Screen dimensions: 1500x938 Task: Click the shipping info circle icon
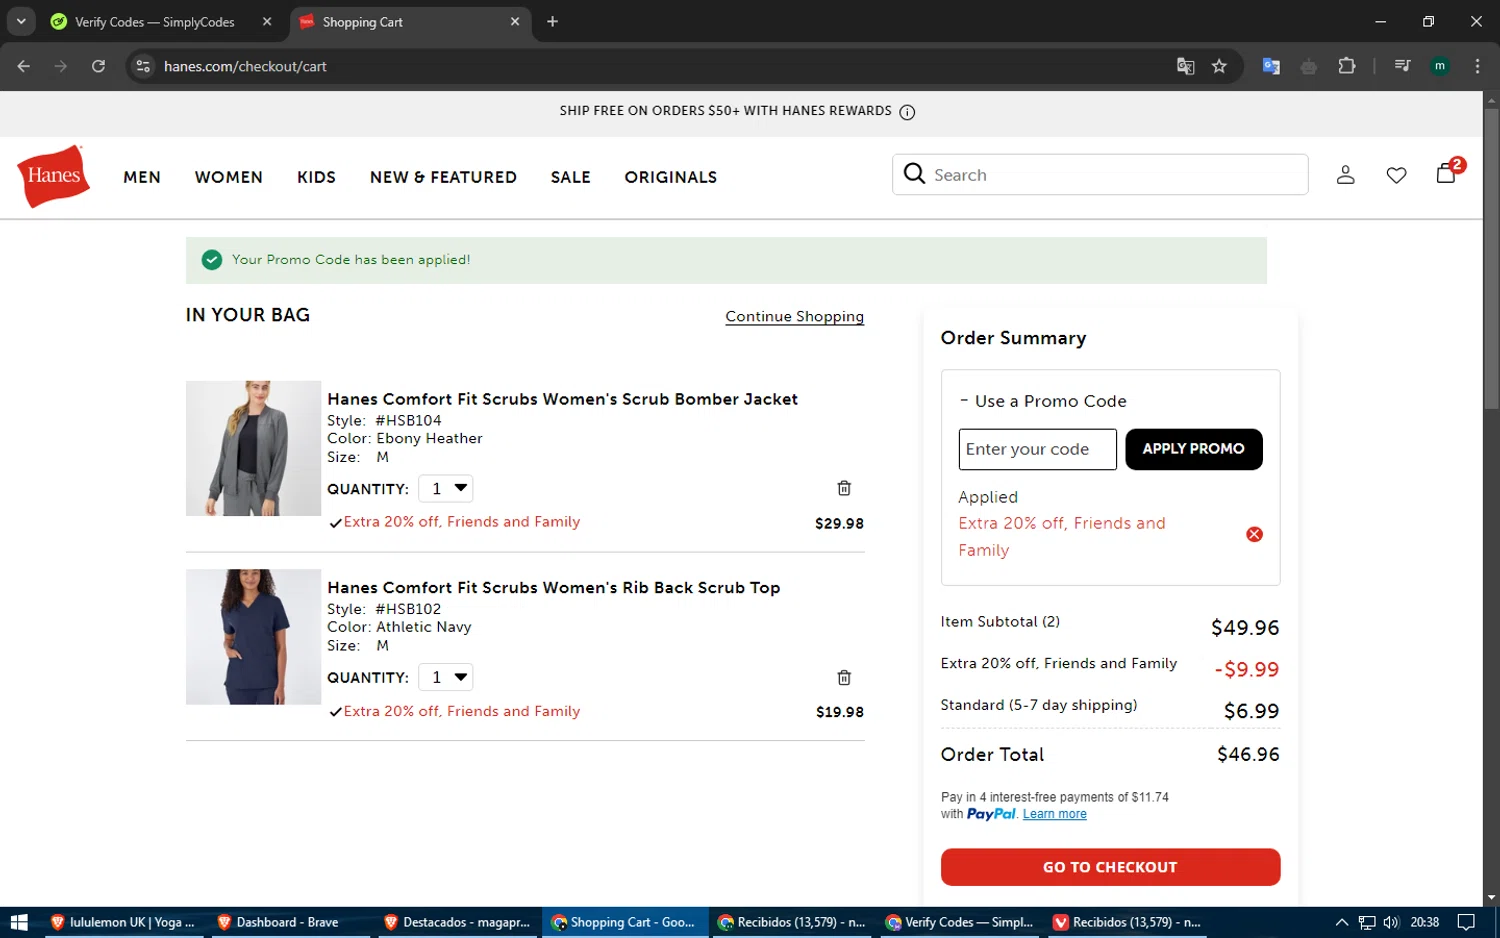pos(907,112)
